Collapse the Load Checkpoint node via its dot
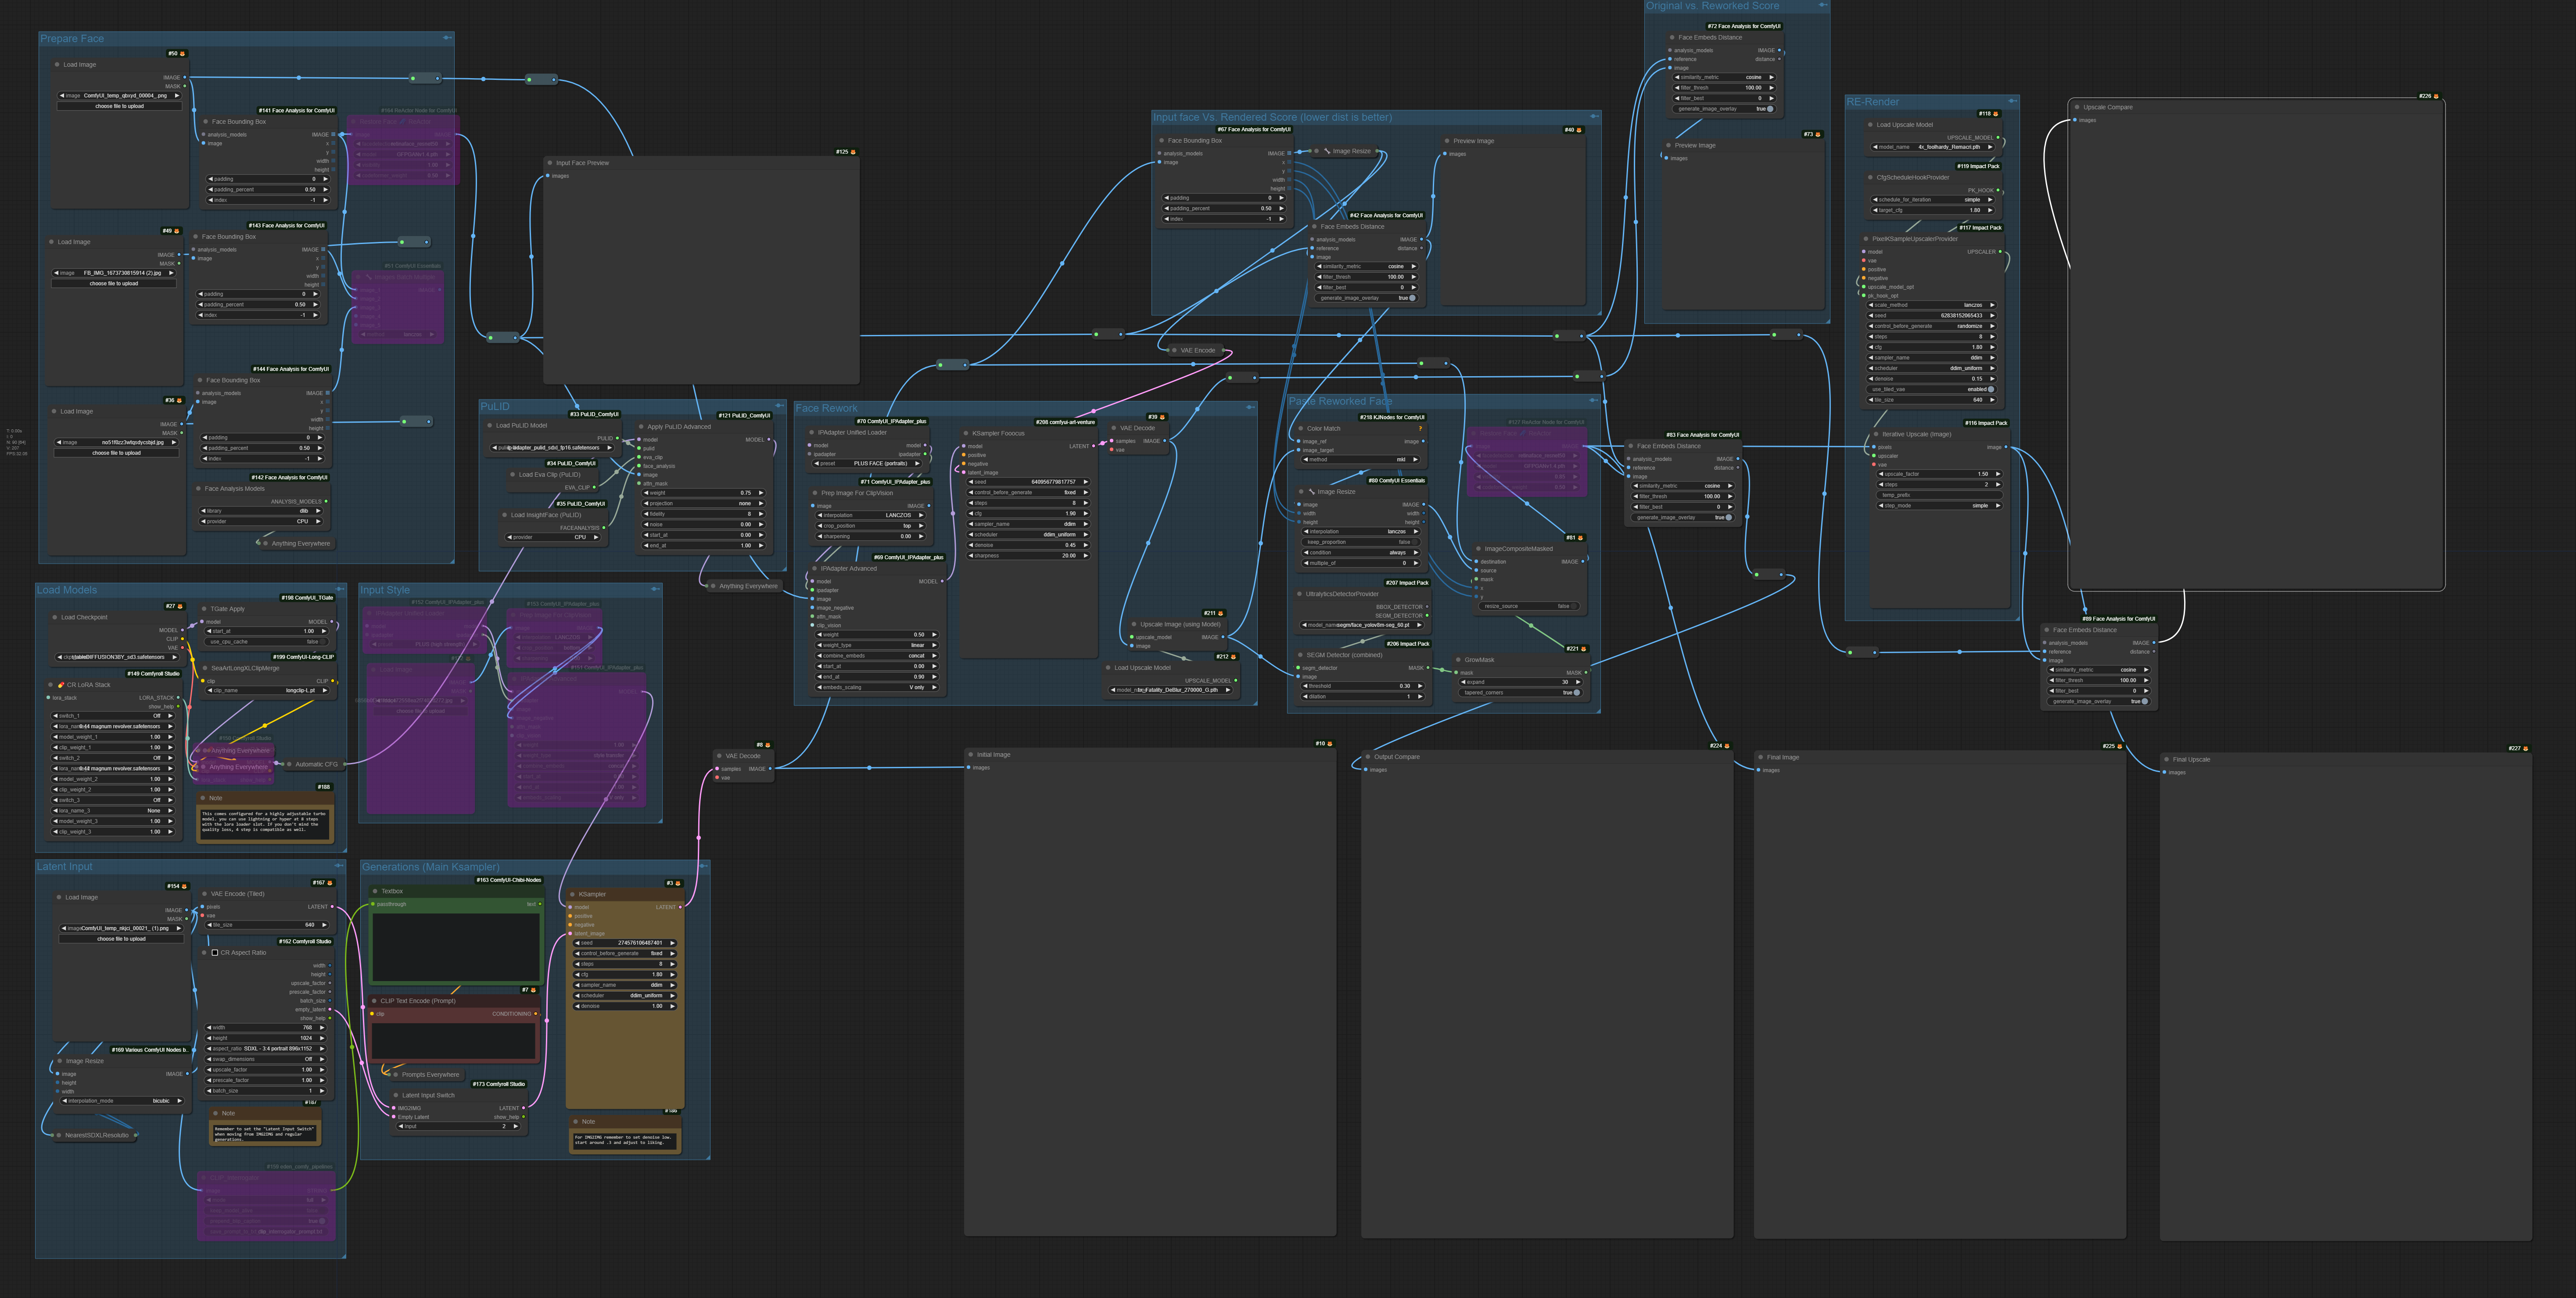Image resolution: width=2576 pixels, height=1298 pixels. point(54,617)
